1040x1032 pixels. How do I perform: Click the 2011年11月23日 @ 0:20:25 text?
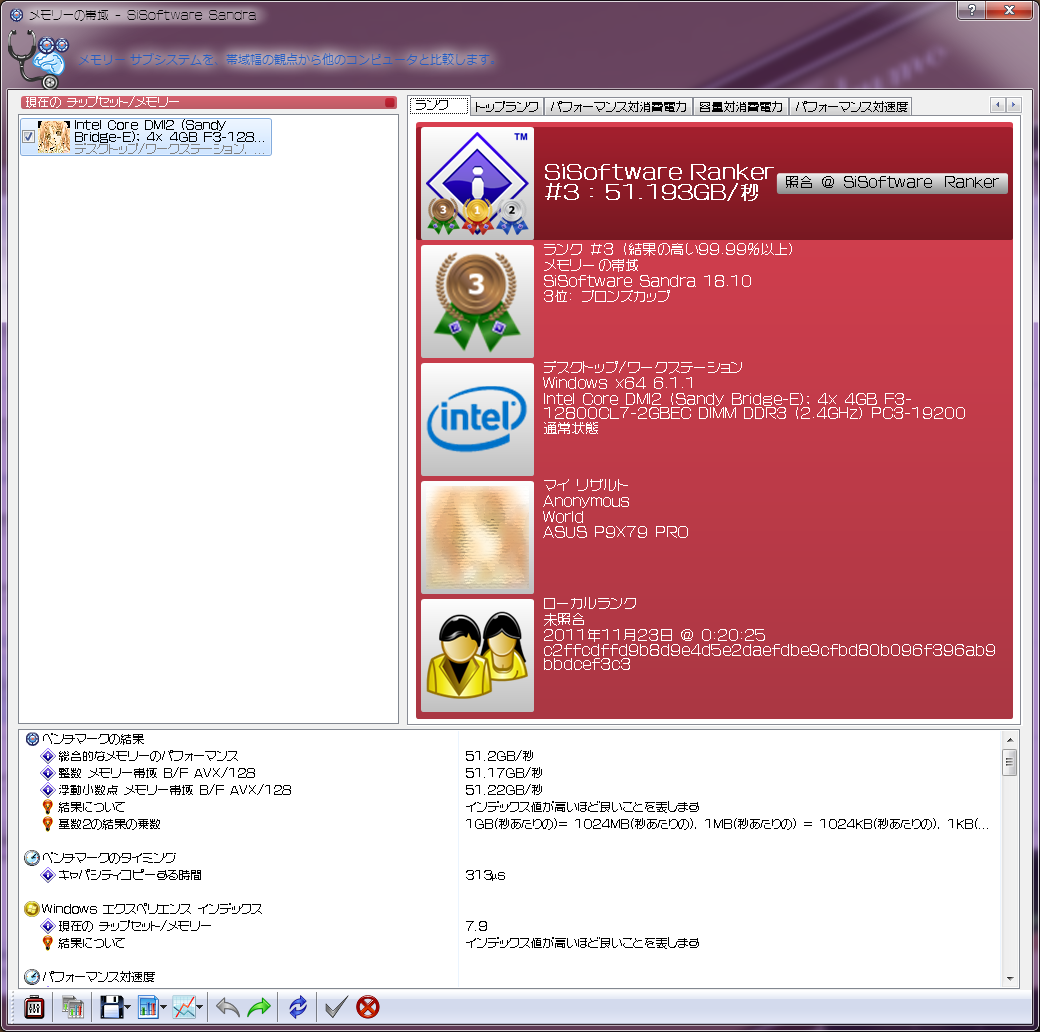click(654, 635)
